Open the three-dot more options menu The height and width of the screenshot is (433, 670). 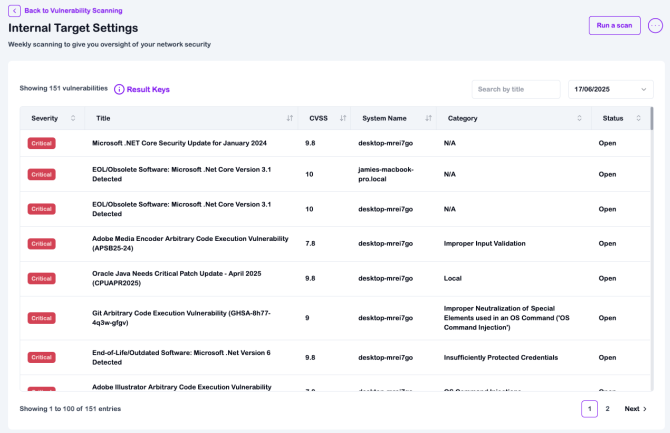[x=655, y=26]
